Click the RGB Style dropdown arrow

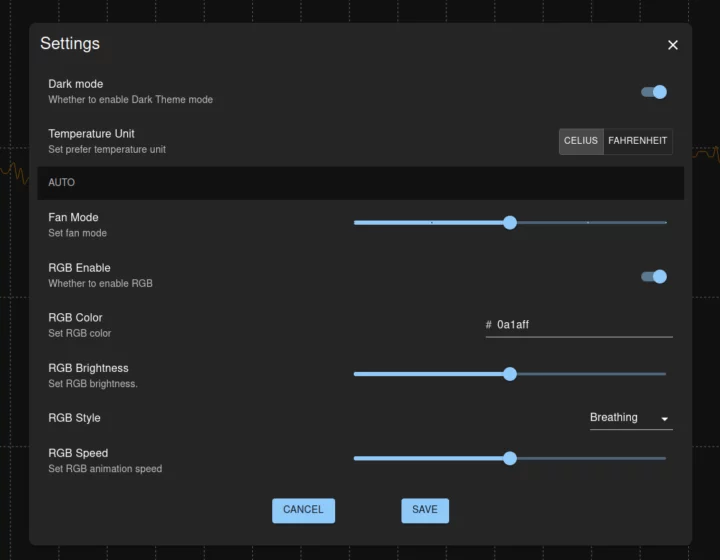pyautogui.click(x=664, y=419)
